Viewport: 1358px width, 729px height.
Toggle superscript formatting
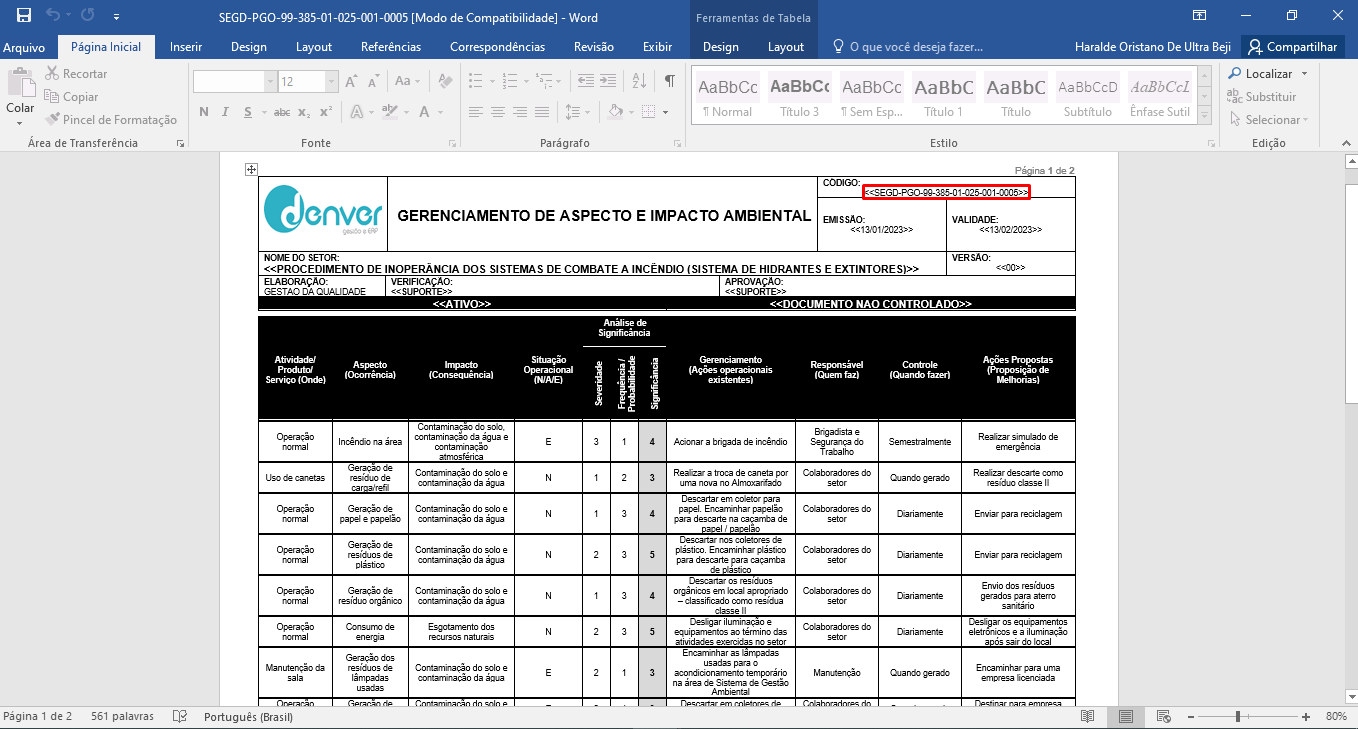(x=325, y=112)
